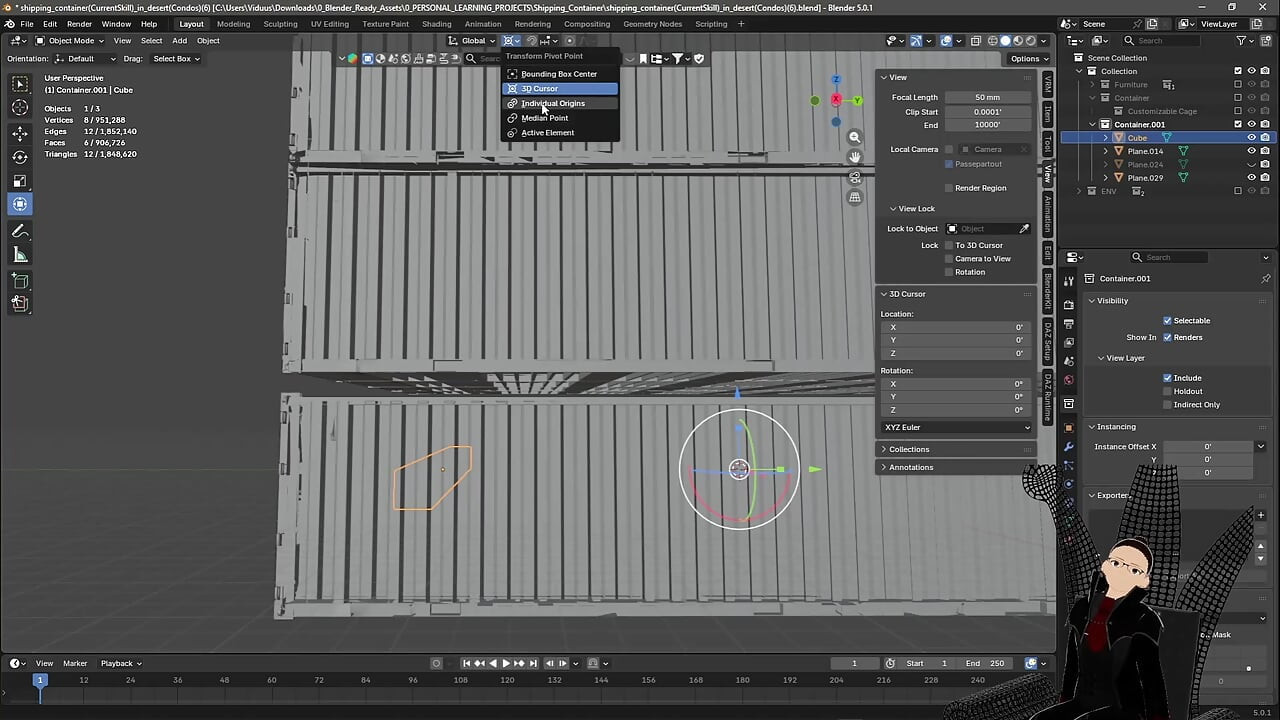Click the Focal Length value field
1280x720 pixels.
(987, 98)
